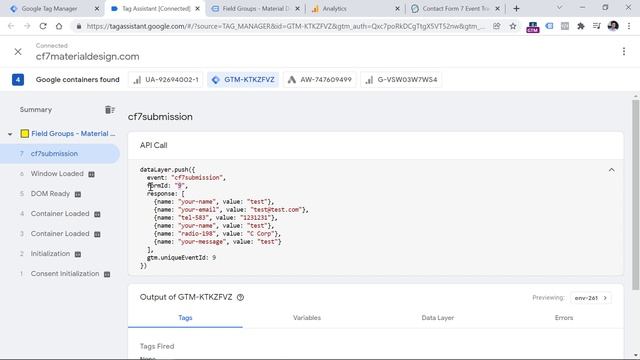Open the Extensions puzzle icon

(x=581, y=26)
